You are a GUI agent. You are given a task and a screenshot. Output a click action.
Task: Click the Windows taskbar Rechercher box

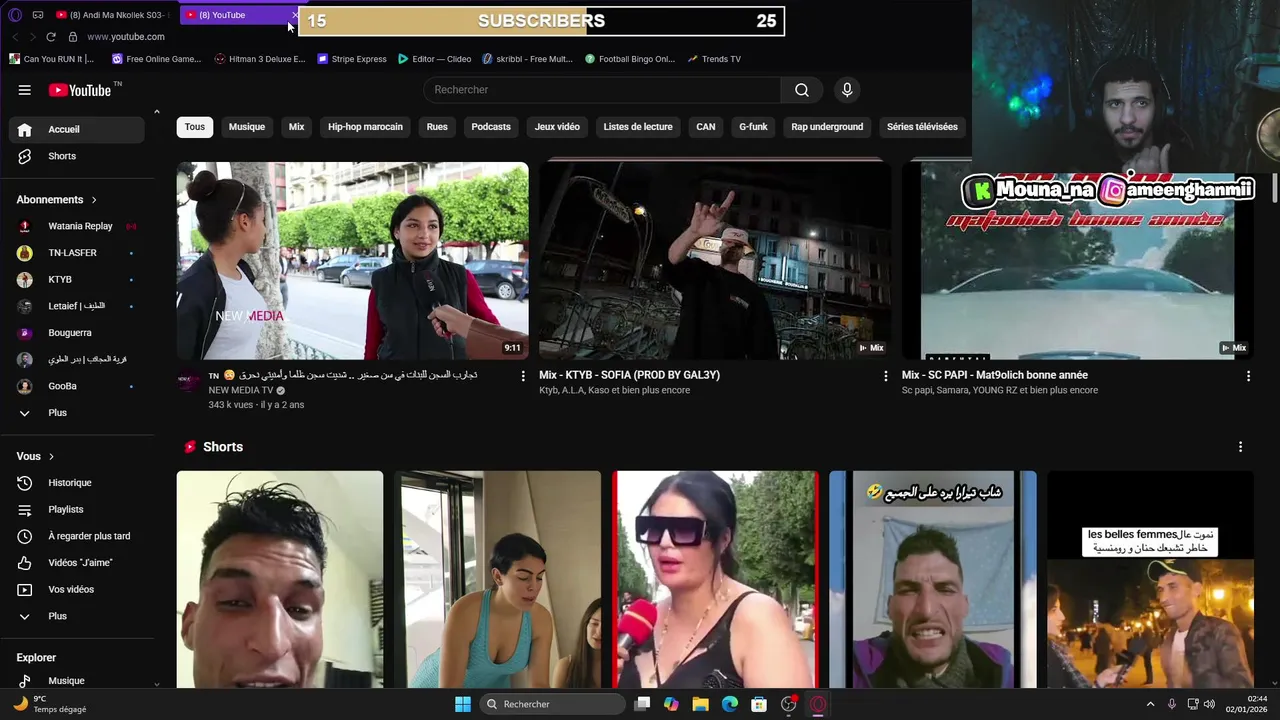point(553,704)
